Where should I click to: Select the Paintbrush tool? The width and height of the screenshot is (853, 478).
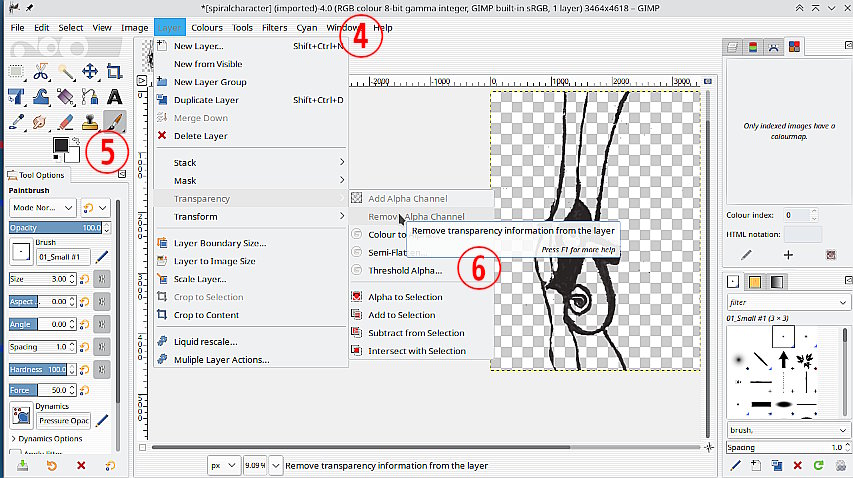click(x=114, y=122)
